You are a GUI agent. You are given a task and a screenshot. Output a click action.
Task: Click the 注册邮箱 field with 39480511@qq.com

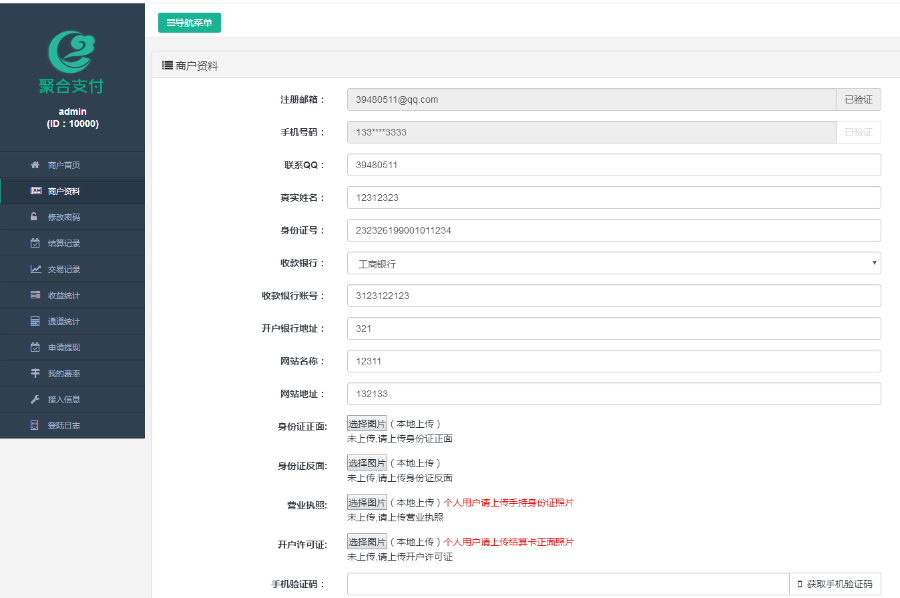(591, 99)
